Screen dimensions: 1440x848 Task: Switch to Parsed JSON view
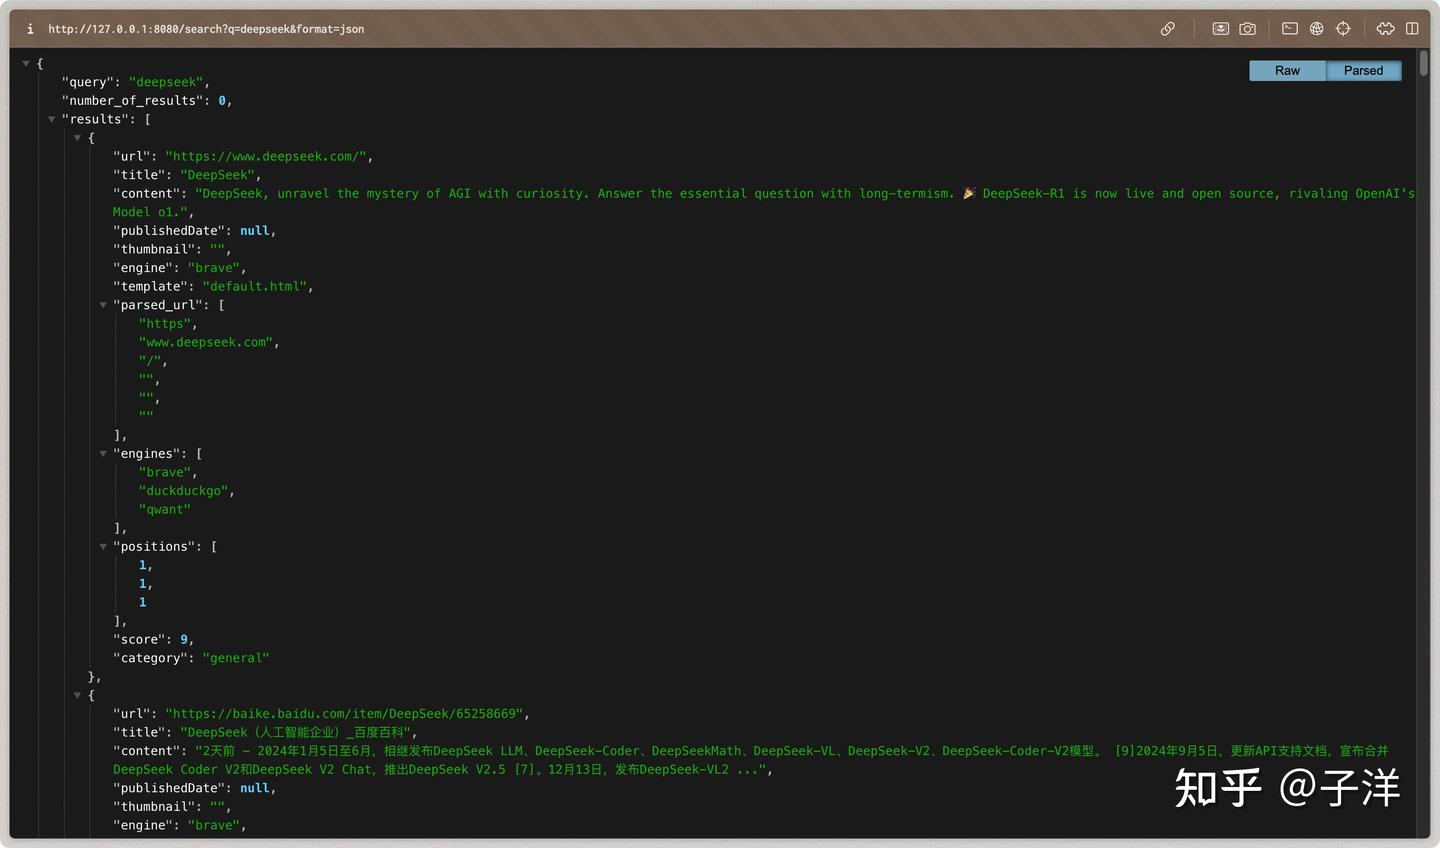click(x=1363, y=71)
